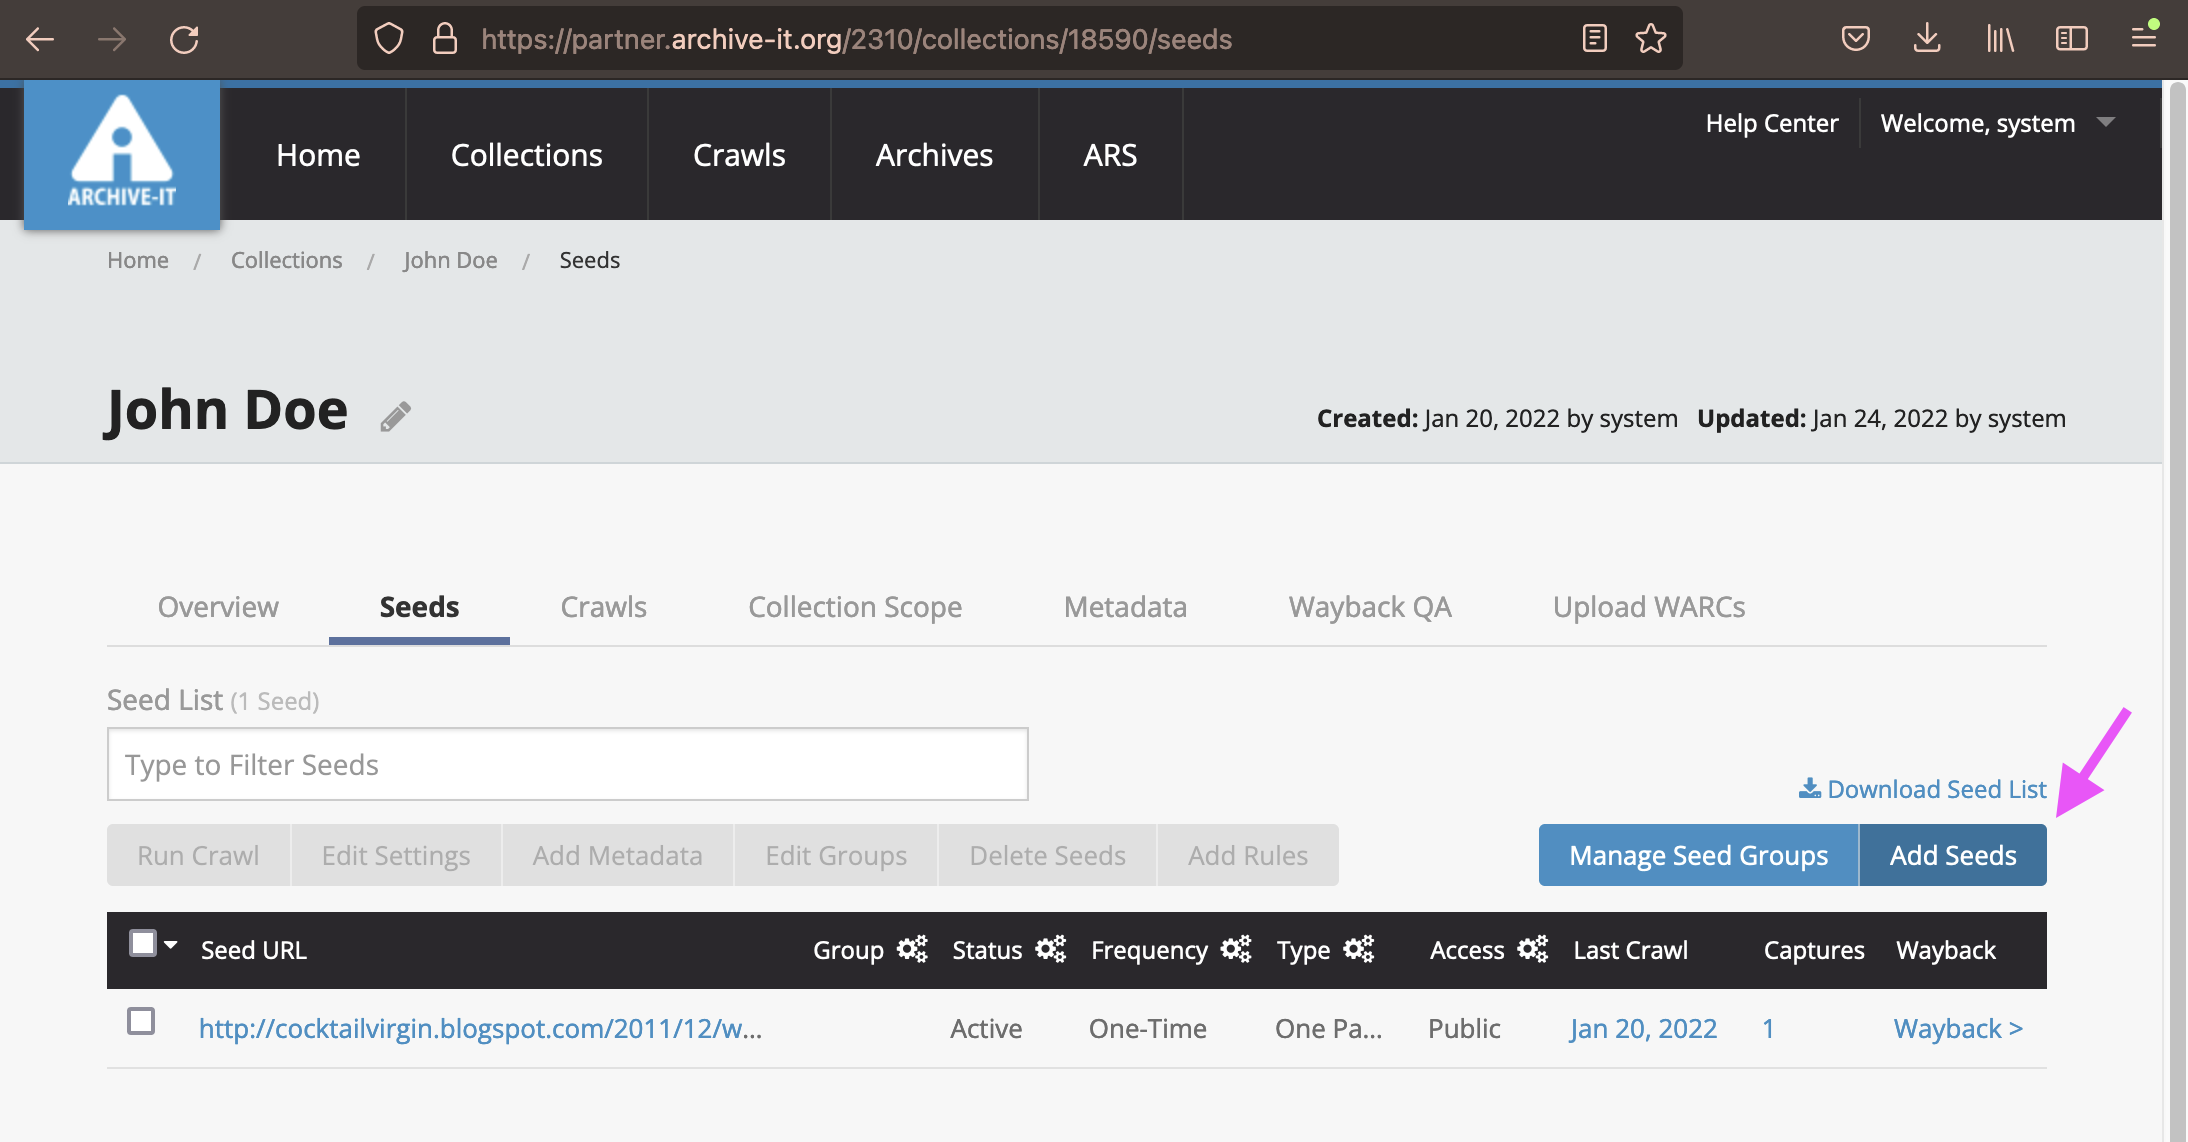This screenshot has width=2188, height=1142.
Task: Check the cocktailvirgin seed row checkbox
Action: 141,1021
